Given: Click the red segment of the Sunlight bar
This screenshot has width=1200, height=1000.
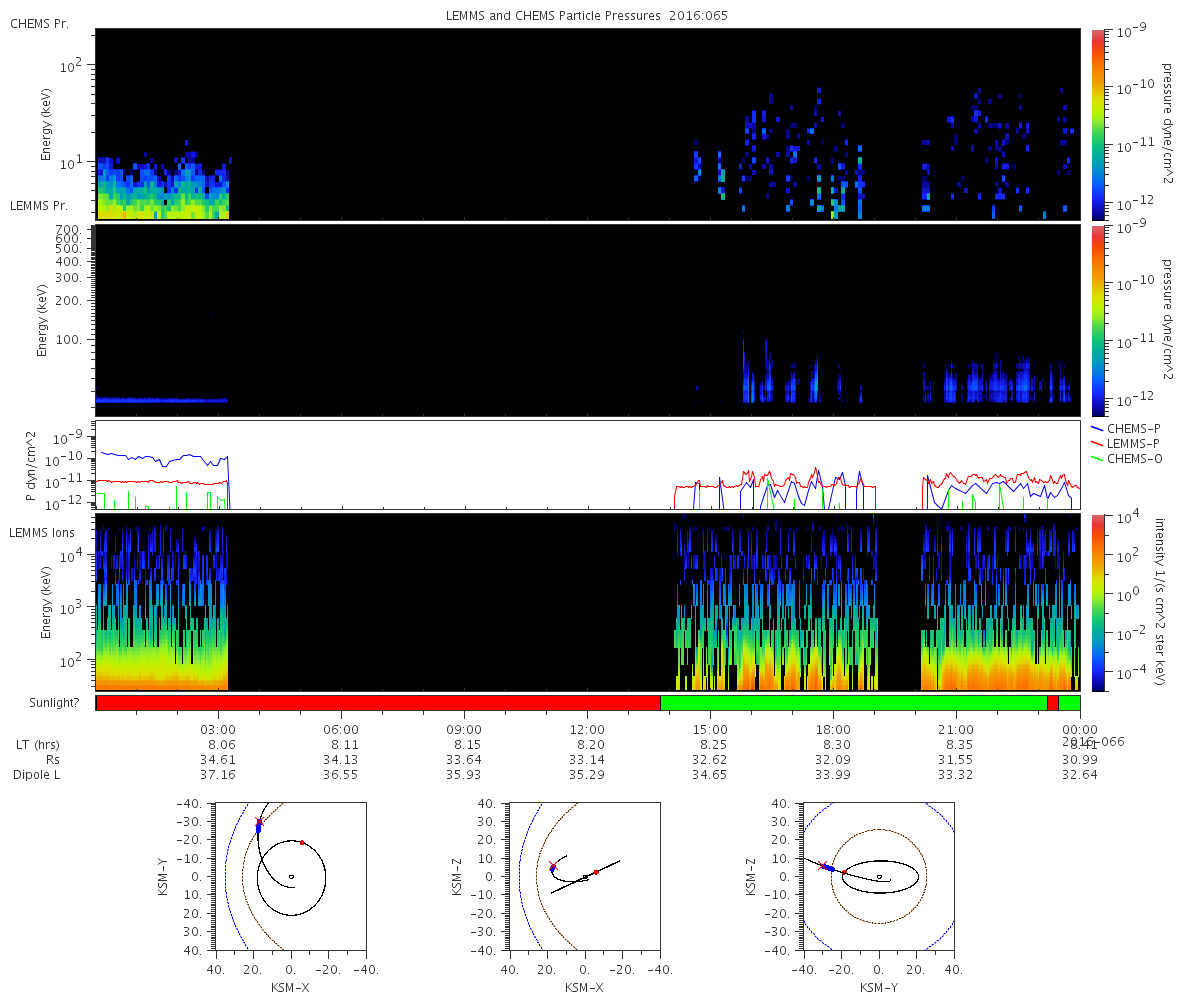Looking at the screenshot, I should (378, 703).
